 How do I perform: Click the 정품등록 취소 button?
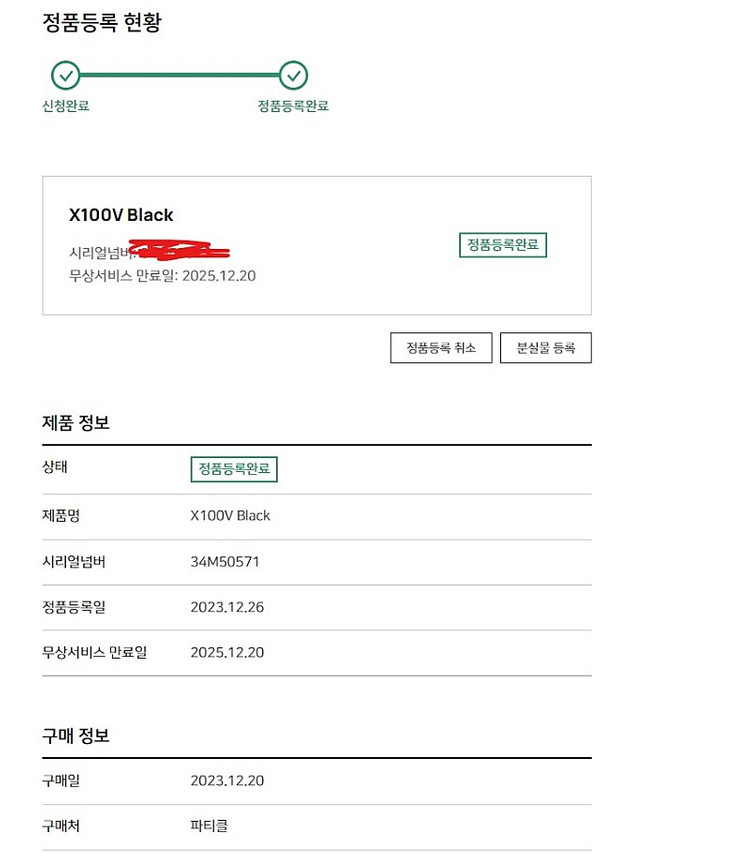(441, 348)
